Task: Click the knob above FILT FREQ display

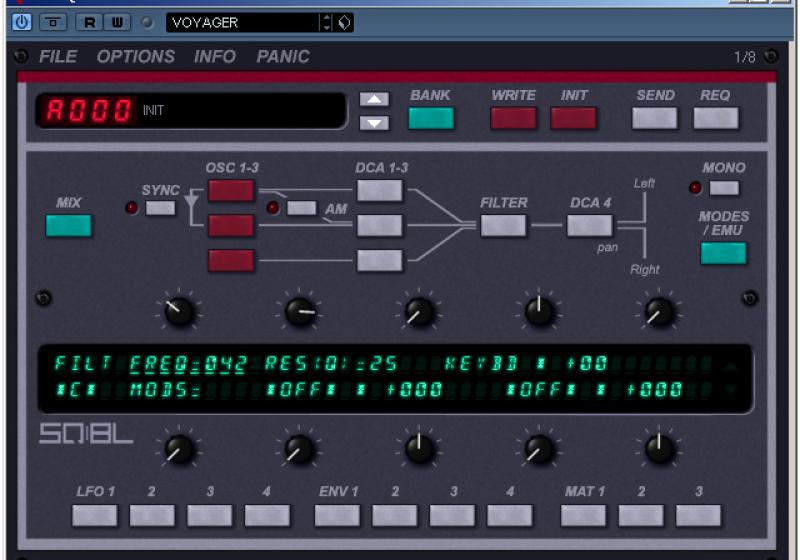Action: click(x=179, y=312)
